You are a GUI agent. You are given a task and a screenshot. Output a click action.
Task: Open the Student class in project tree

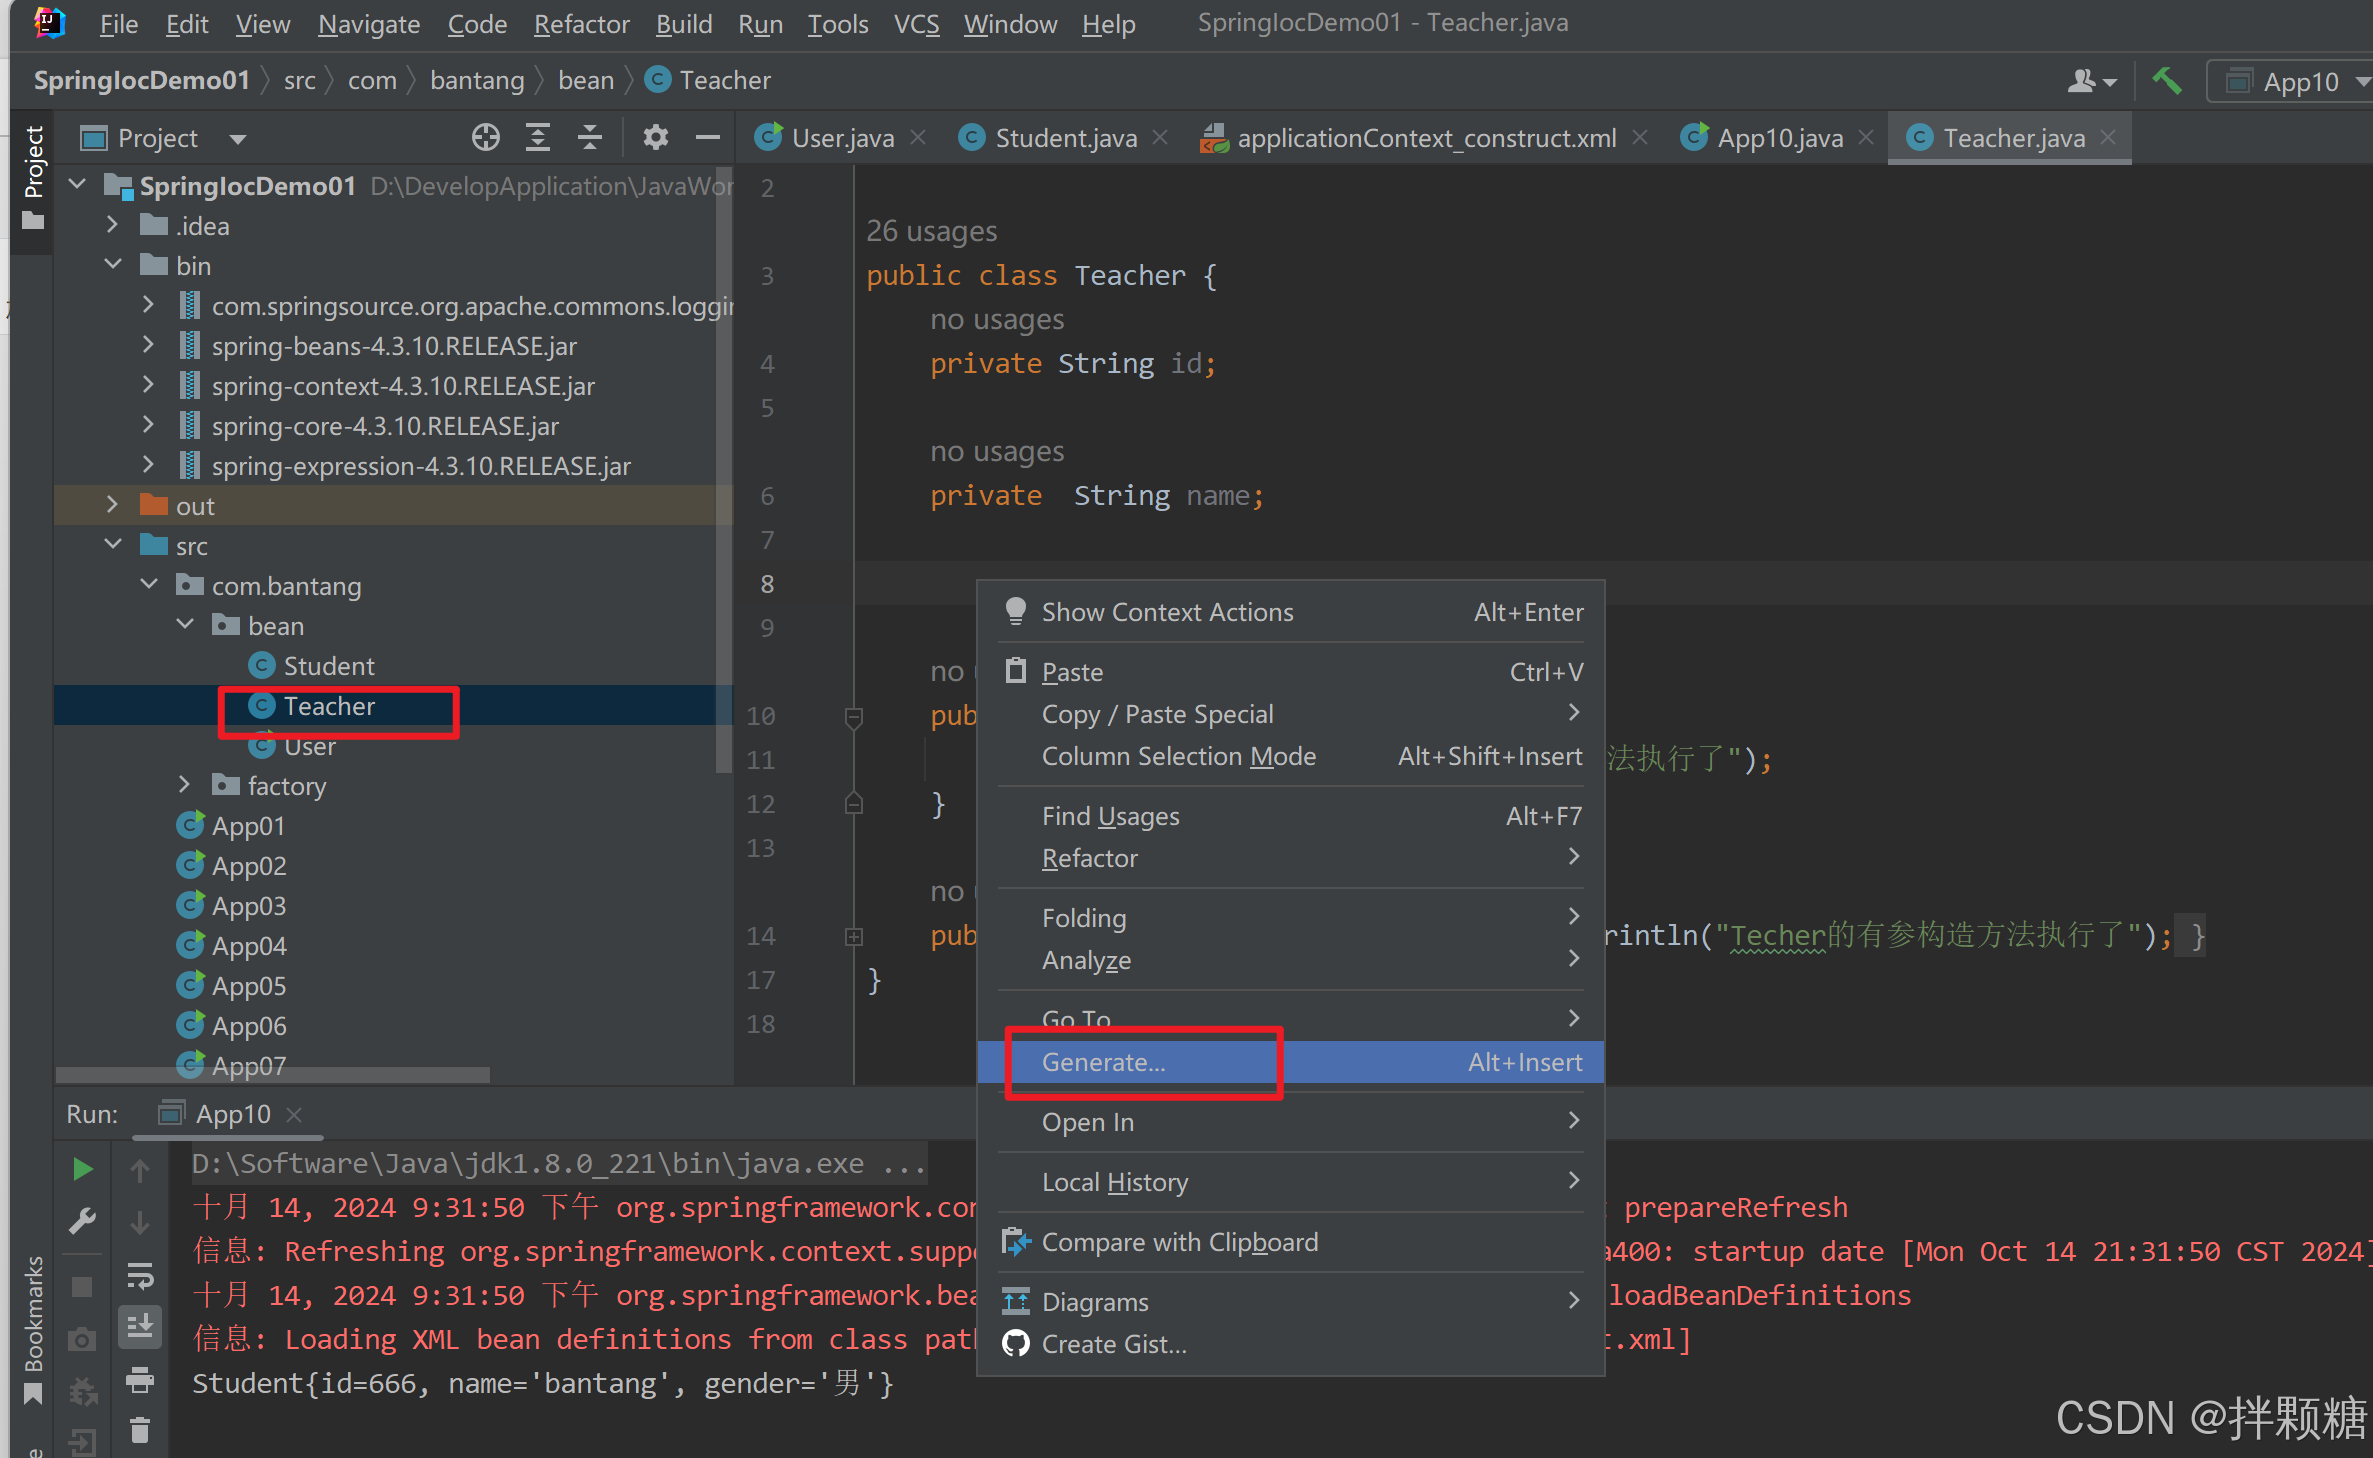(328, 666)
